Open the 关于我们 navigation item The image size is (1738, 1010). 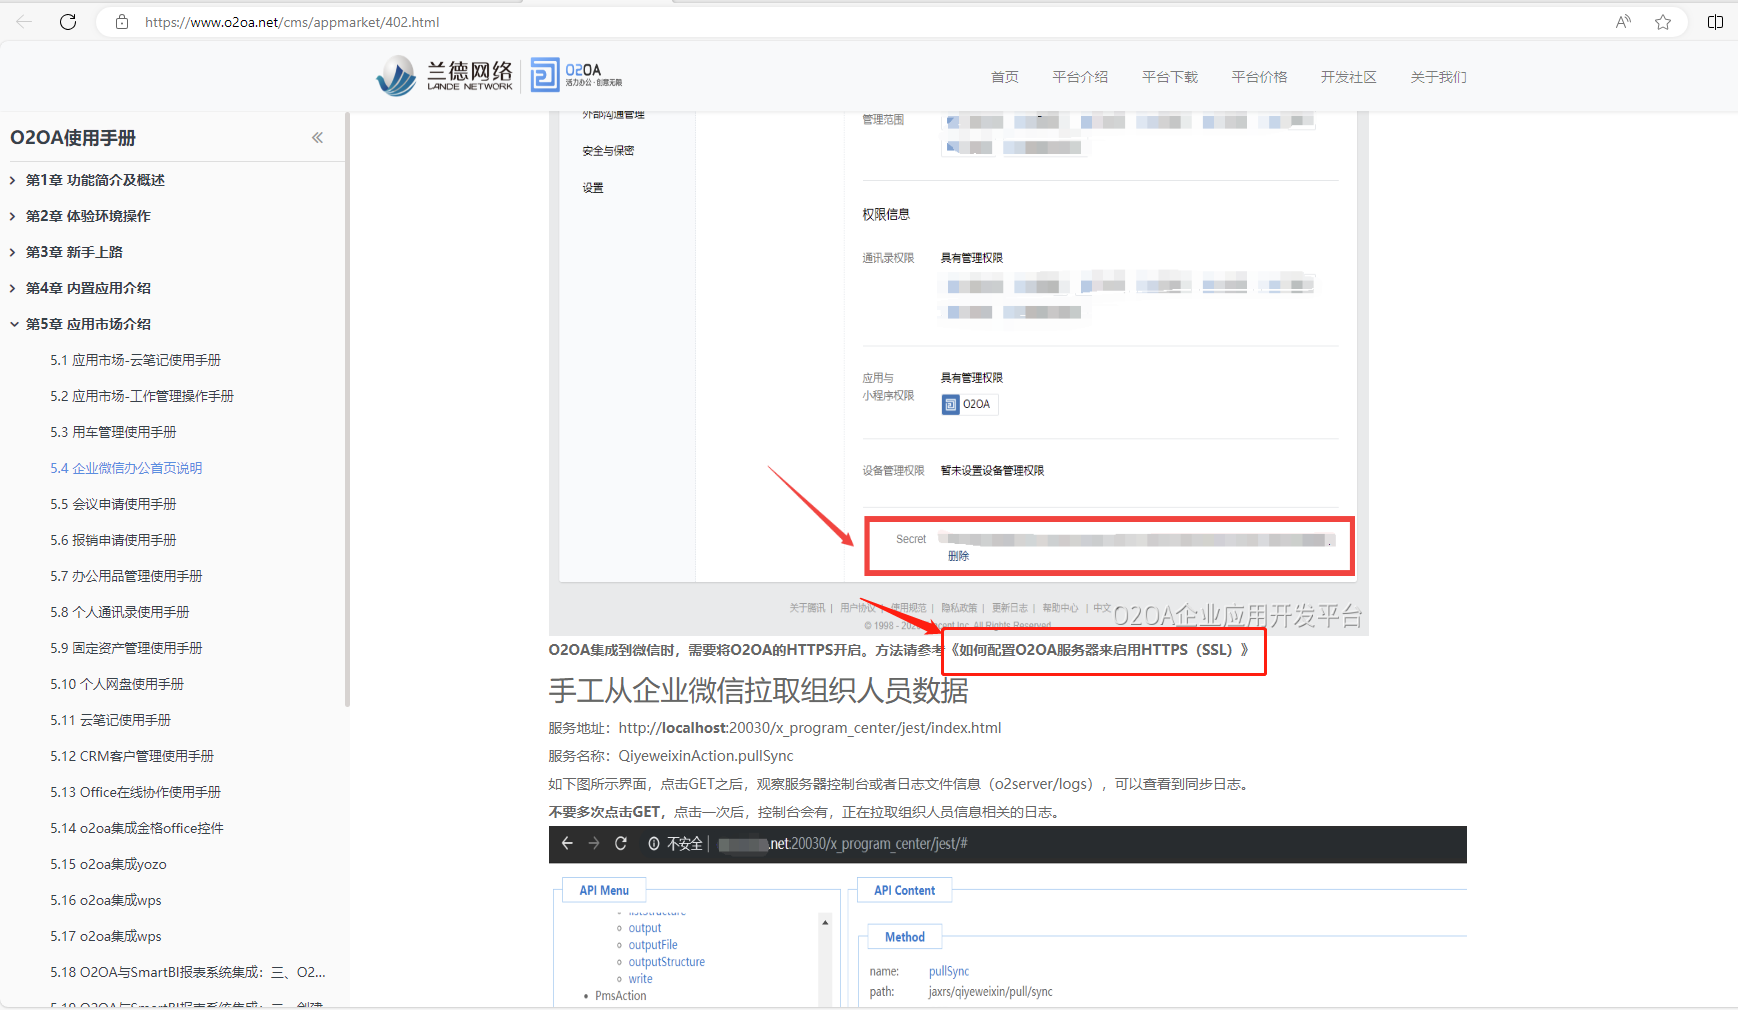(1438, 77)
